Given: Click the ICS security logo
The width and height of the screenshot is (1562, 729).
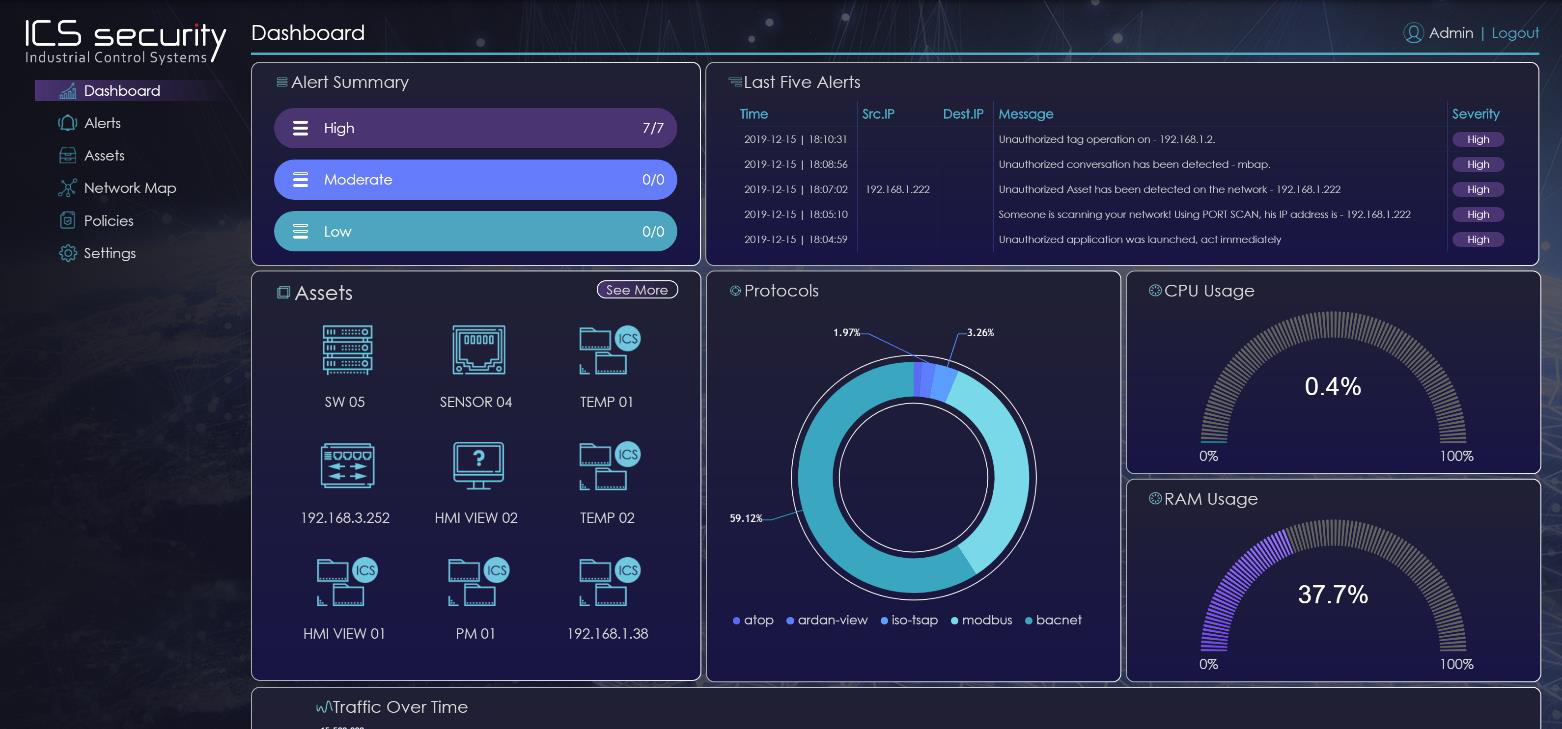Looking at the screenshot, I should click(x=126, y=42).
